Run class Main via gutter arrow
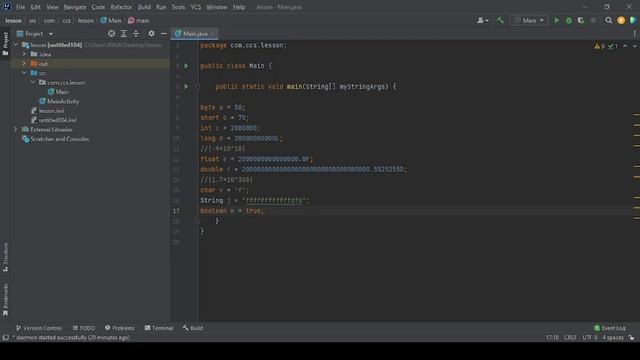Viewport: 640px width, 360px height. pos(186,66)
